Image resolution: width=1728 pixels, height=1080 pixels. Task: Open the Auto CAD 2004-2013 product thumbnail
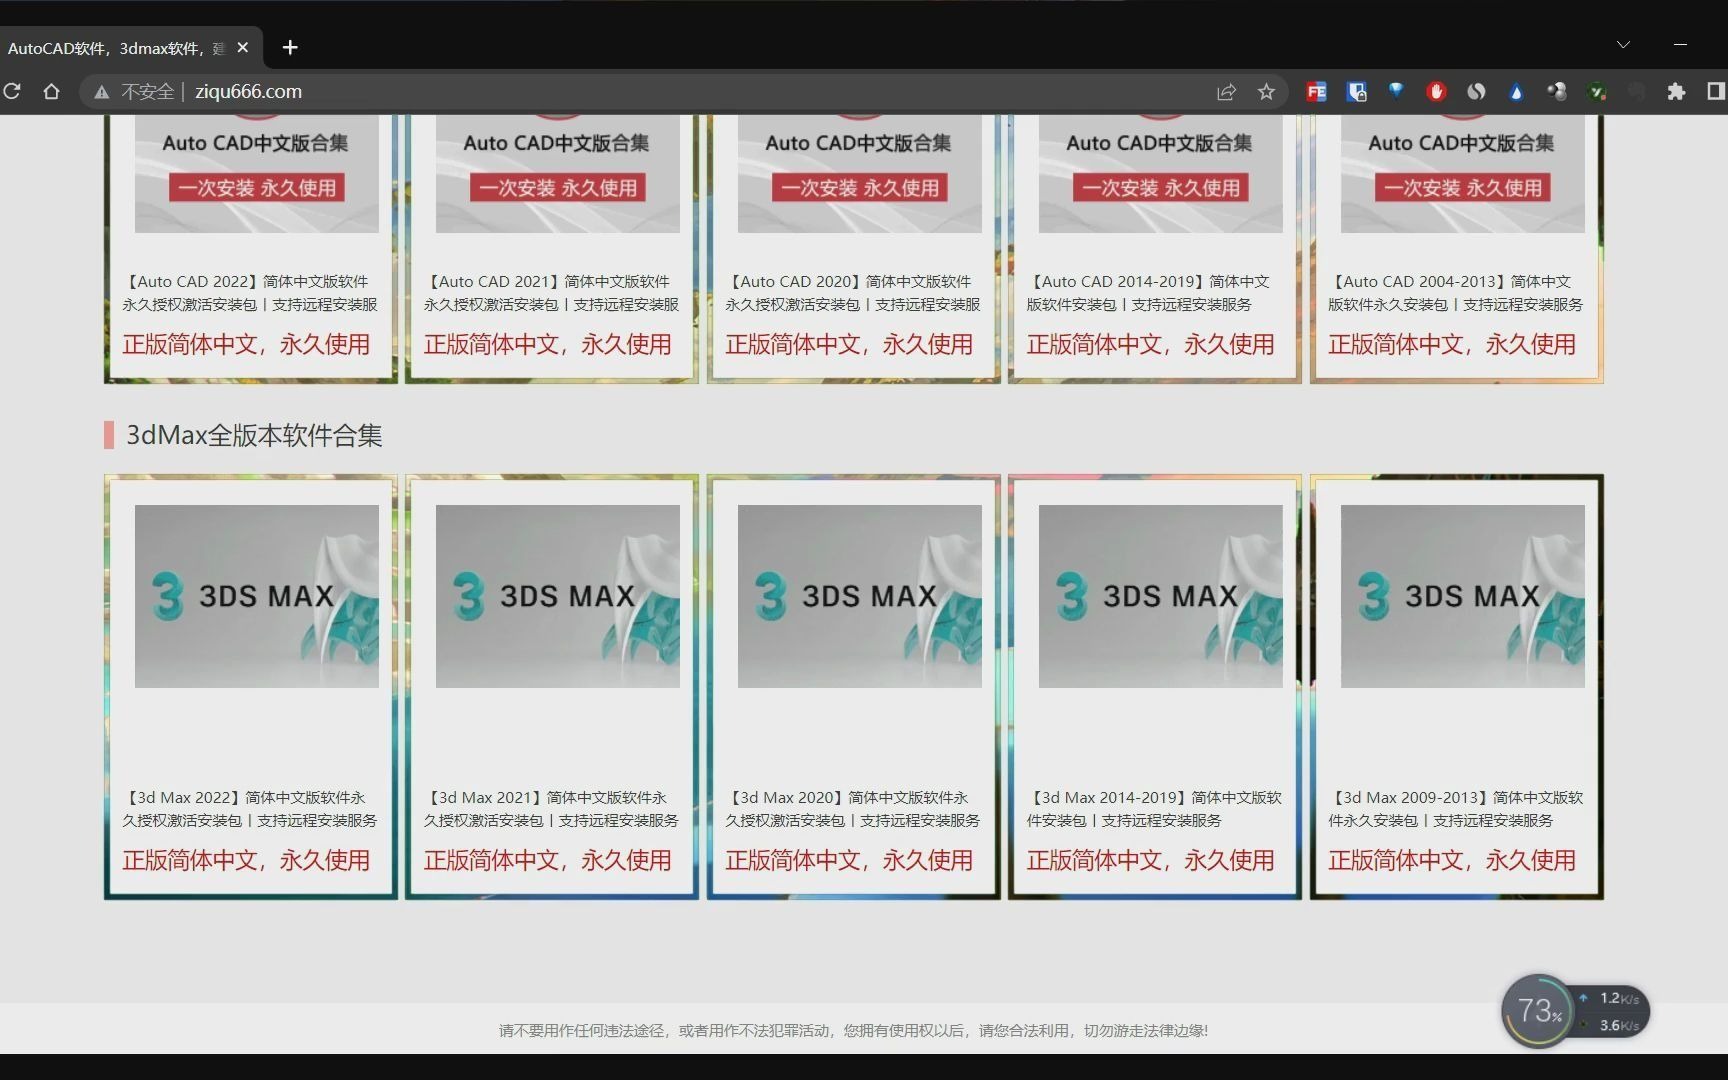coord(1462,173)
